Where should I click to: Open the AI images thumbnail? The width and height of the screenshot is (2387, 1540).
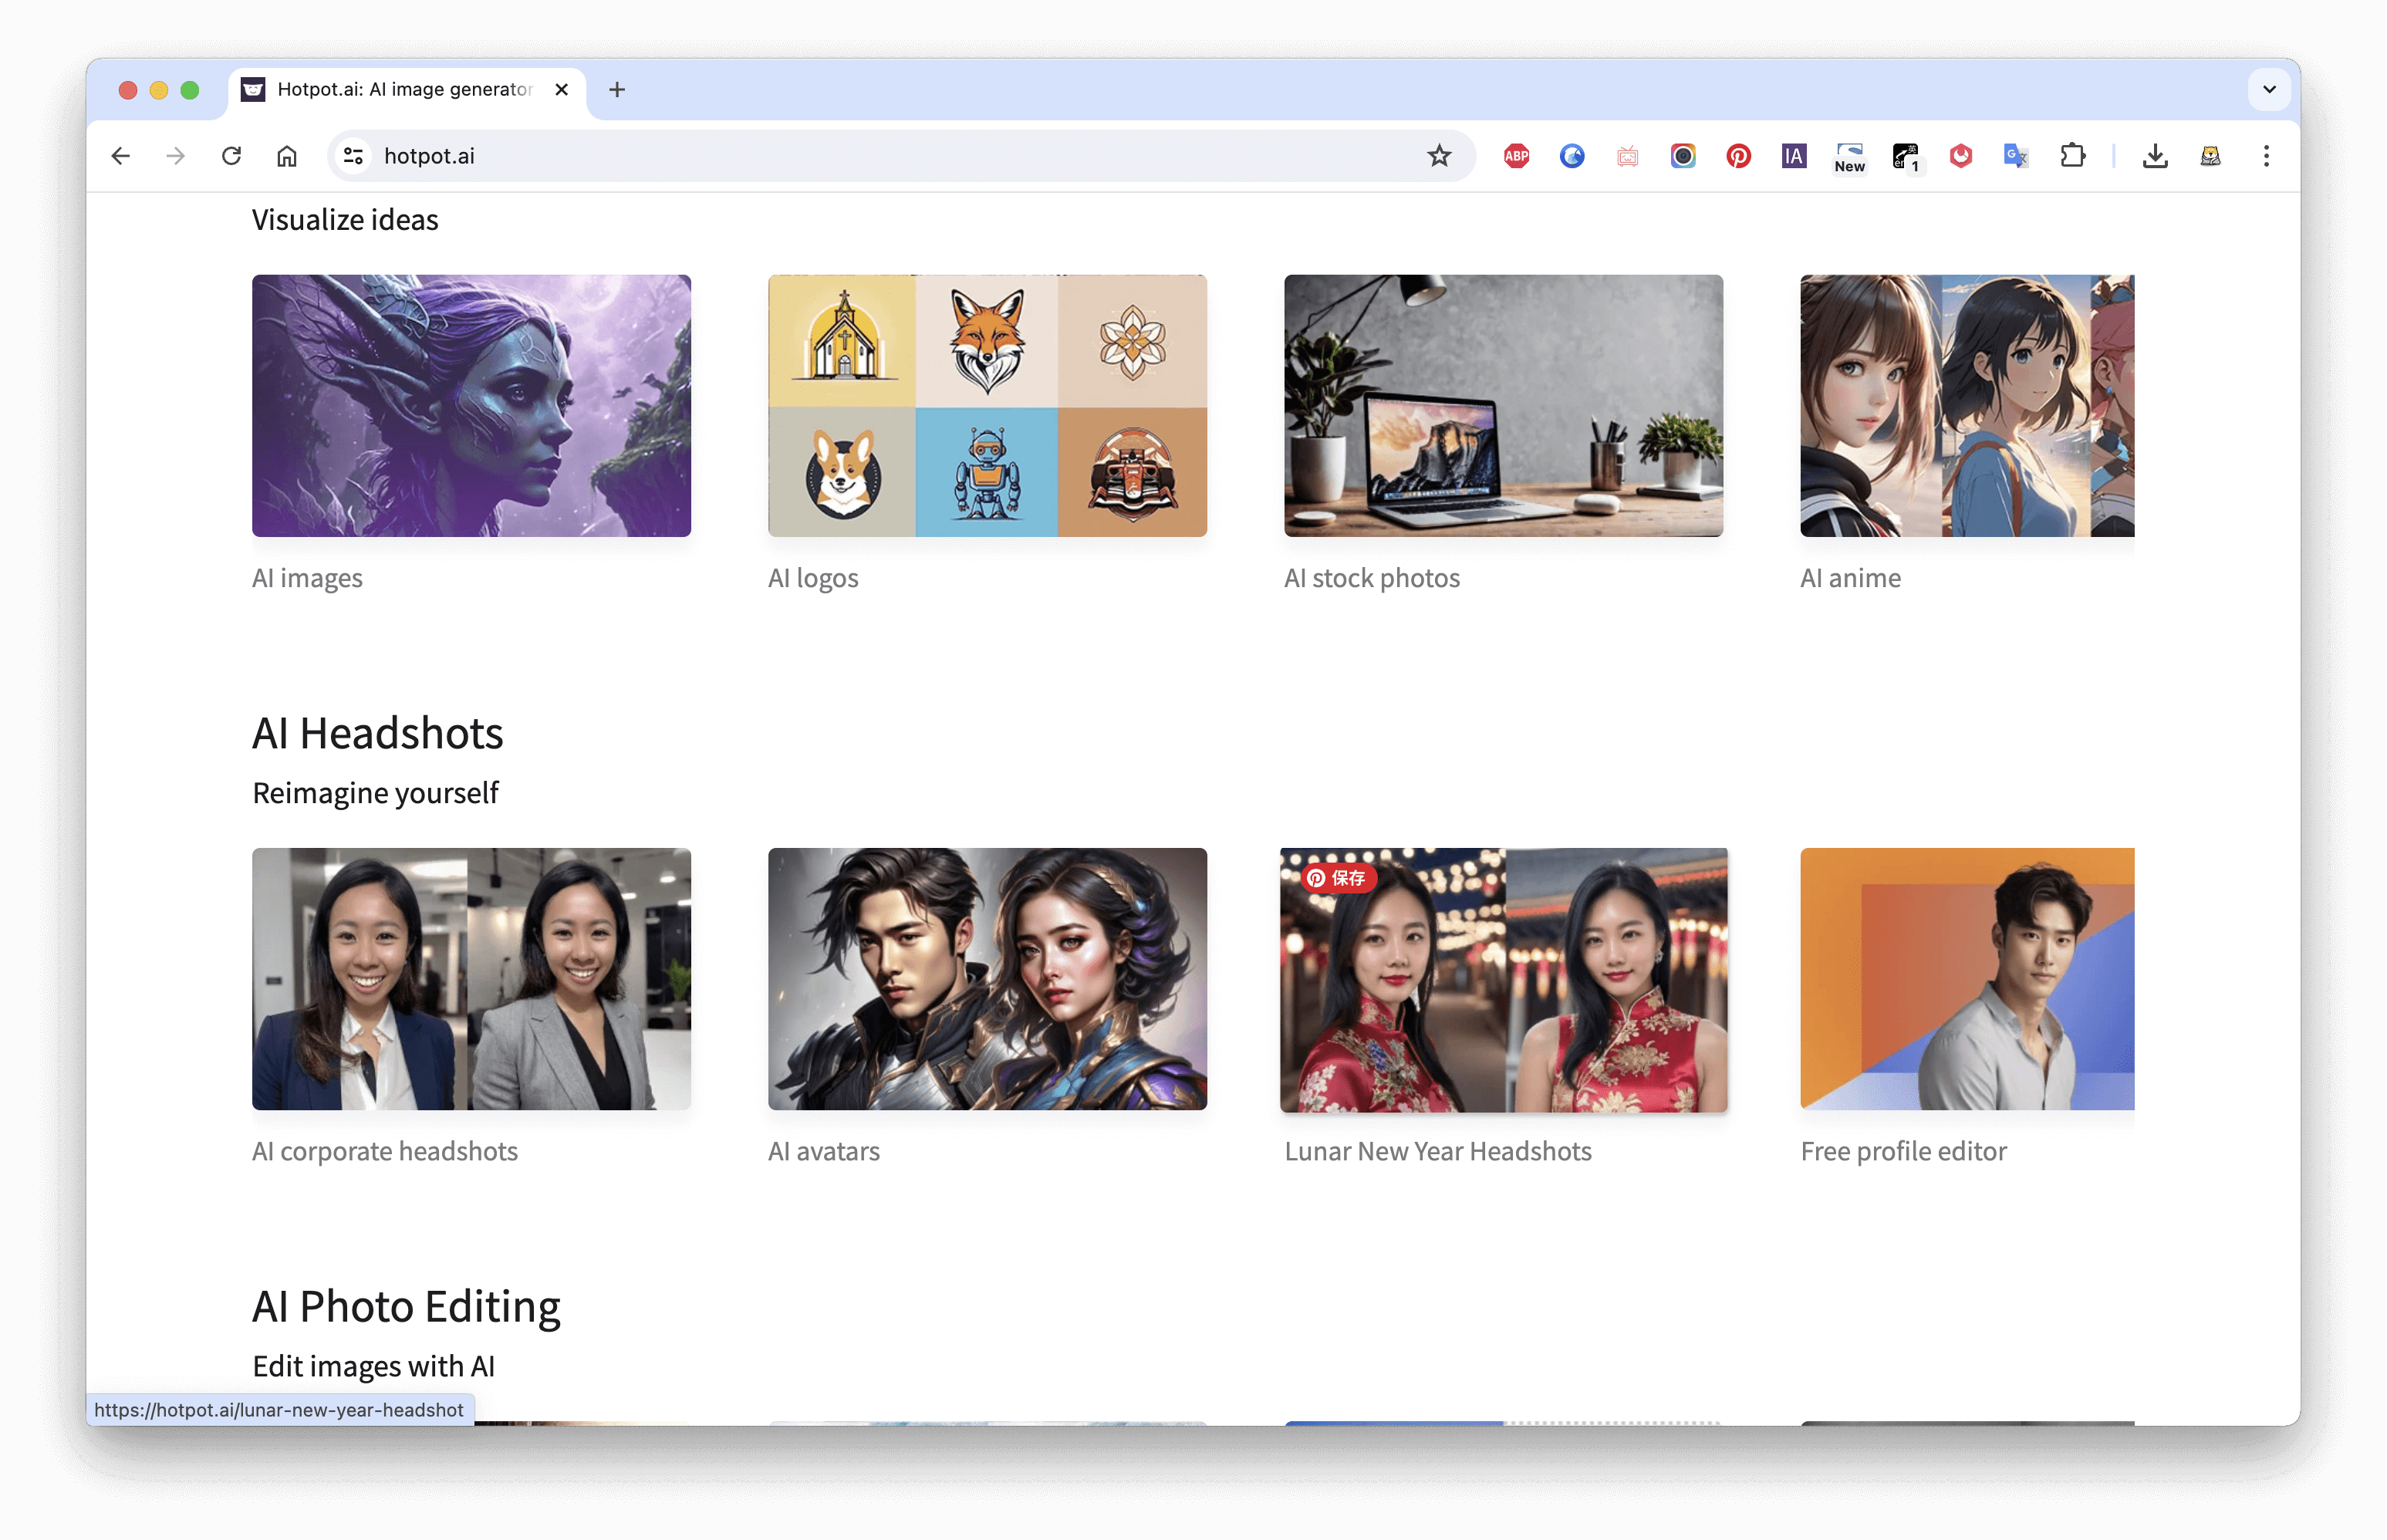[x=471, y=406]
